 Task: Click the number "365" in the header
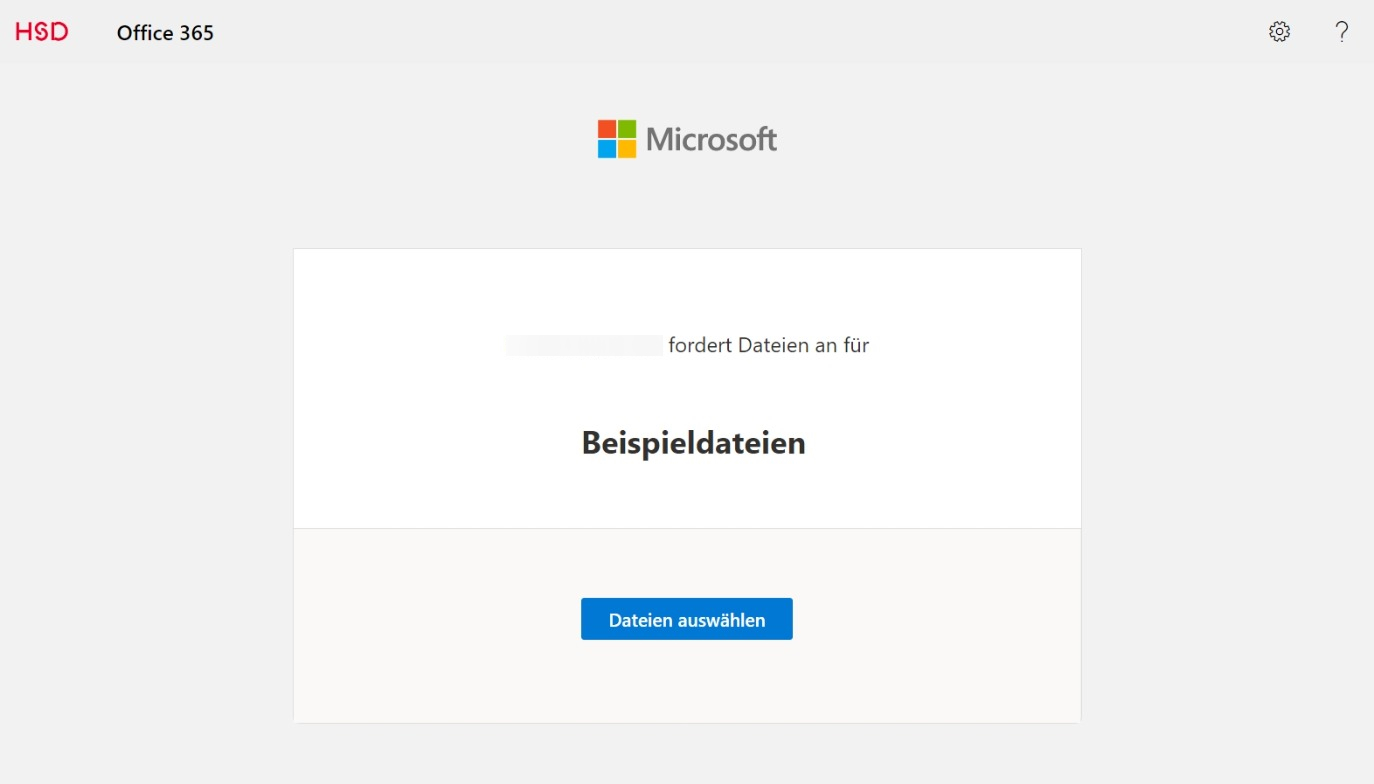[196, 33]
